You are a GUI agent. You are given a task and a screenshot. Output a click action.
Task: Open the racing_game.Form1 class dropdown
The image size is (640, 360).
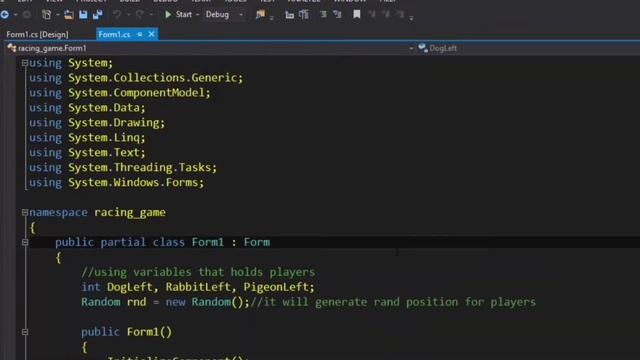[x=411, y=48]
